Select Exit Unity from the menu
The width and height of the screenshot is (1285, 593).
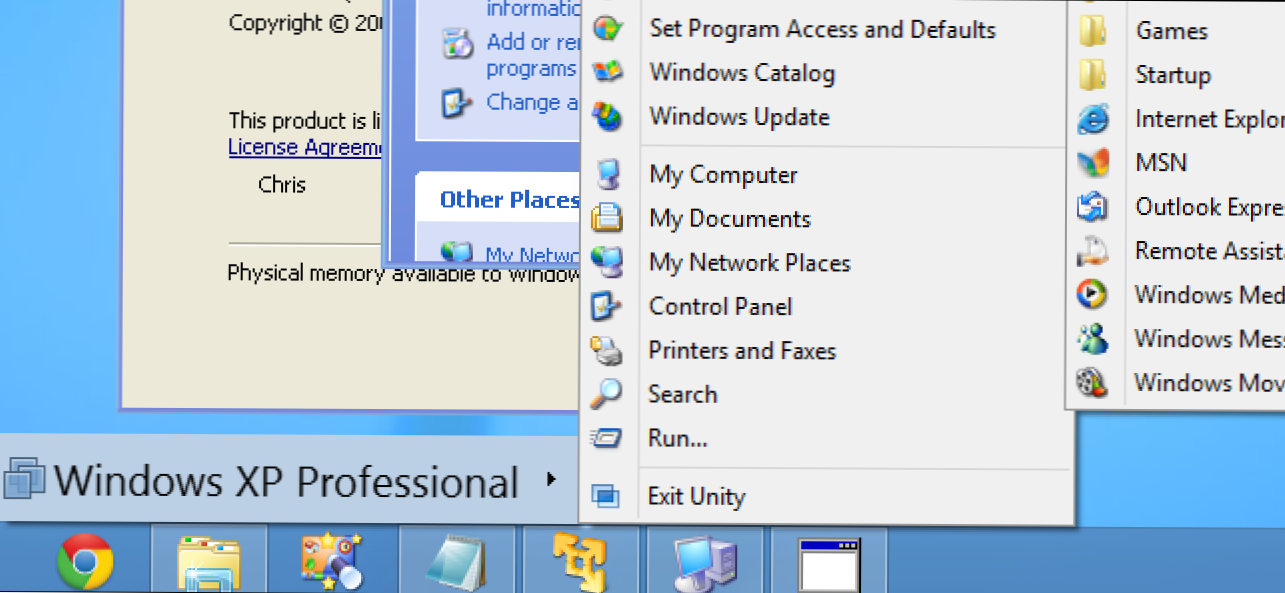[696, 497]
